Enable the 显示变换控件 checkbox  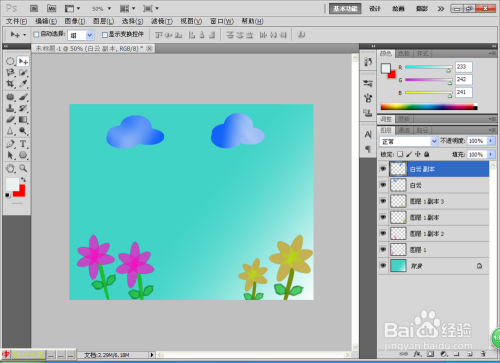tap(105, 34)
